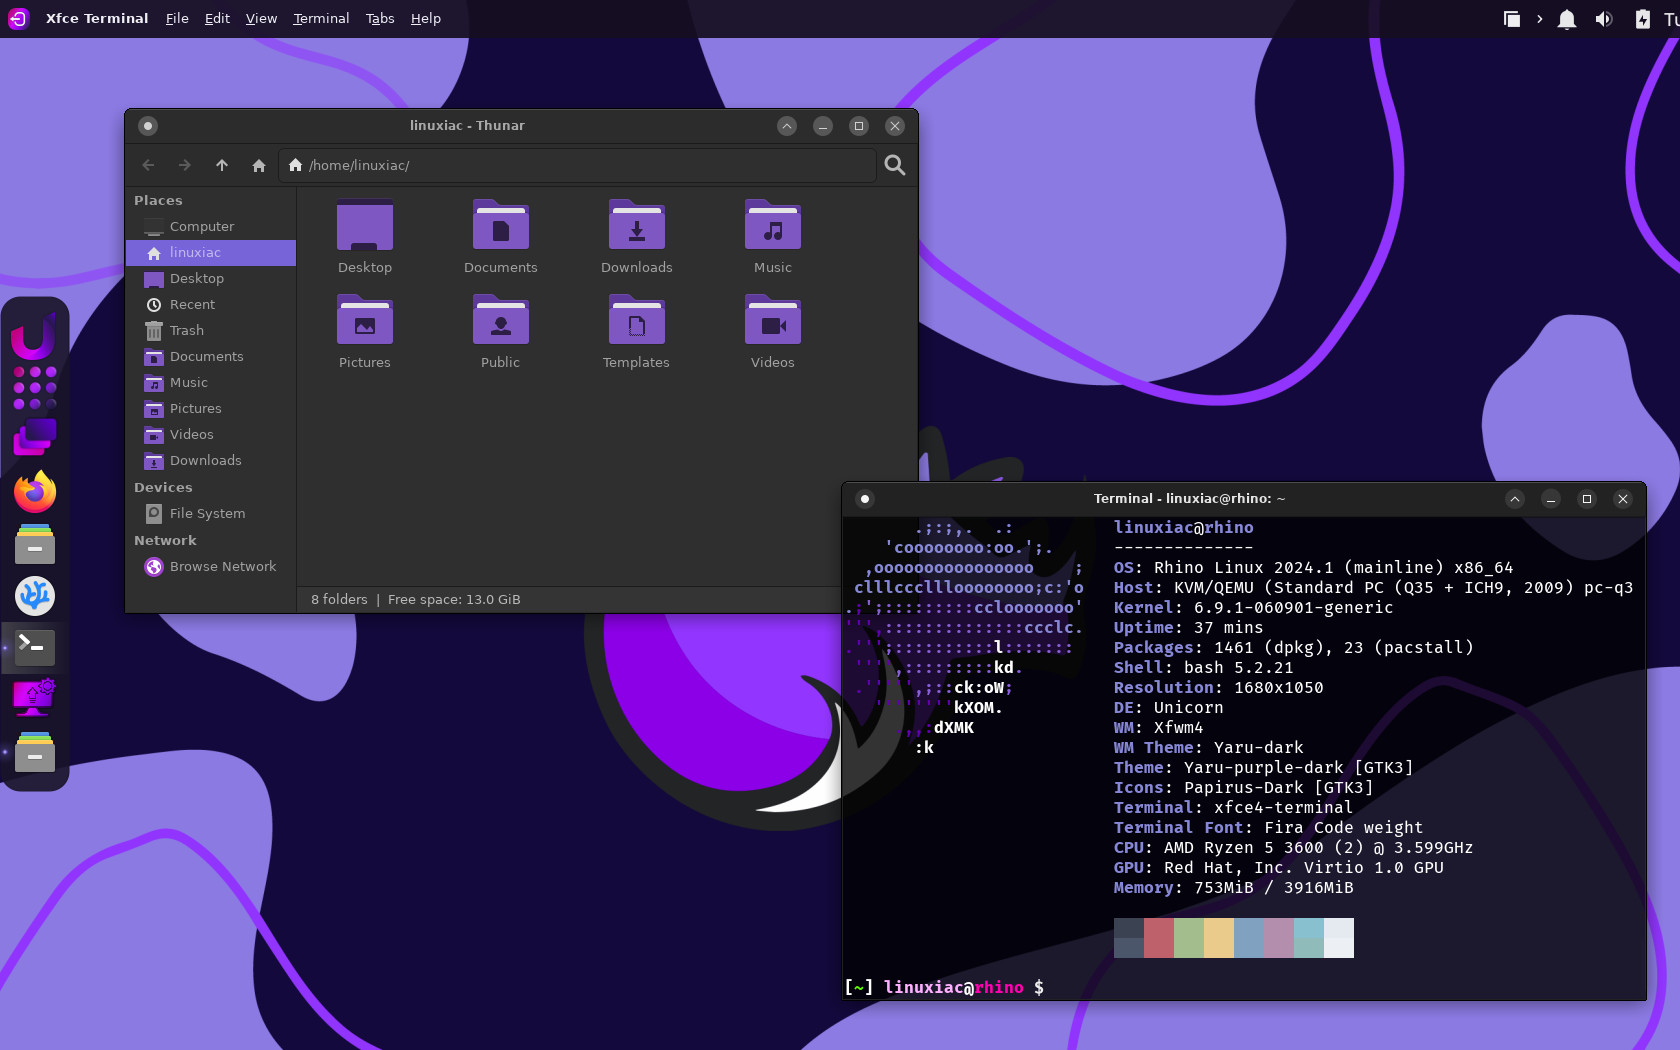Image resolution: width=1680 pixels, height=1050 pixels.
Task: Open system settings monitor icon in dock
Action: click(35, 698)
